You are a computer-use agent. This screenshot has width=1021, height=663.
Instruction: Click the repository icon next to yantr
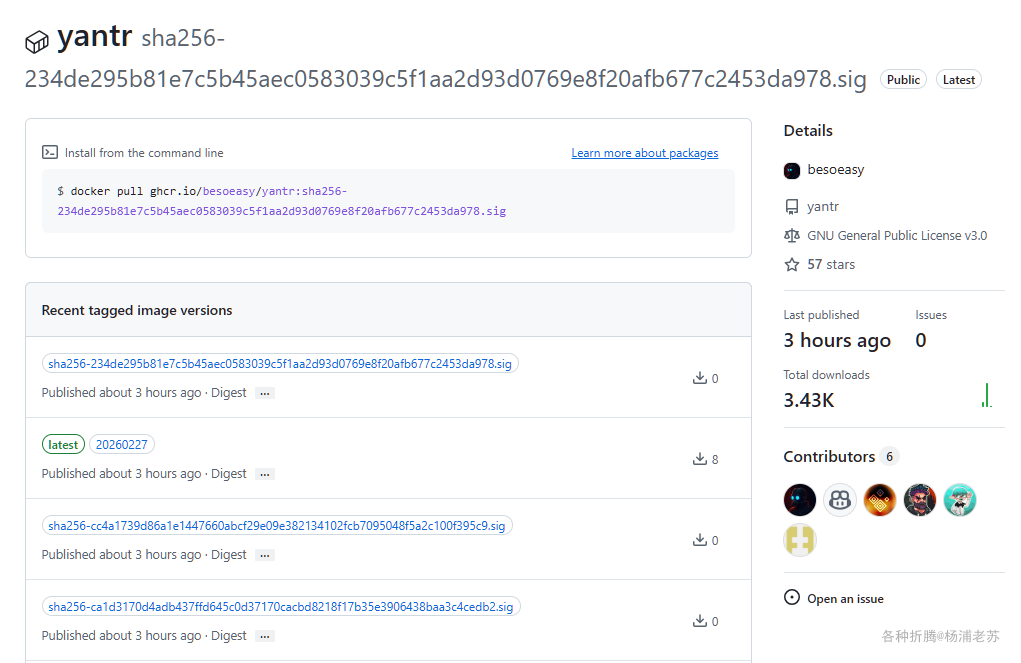[x=792, y=207]
